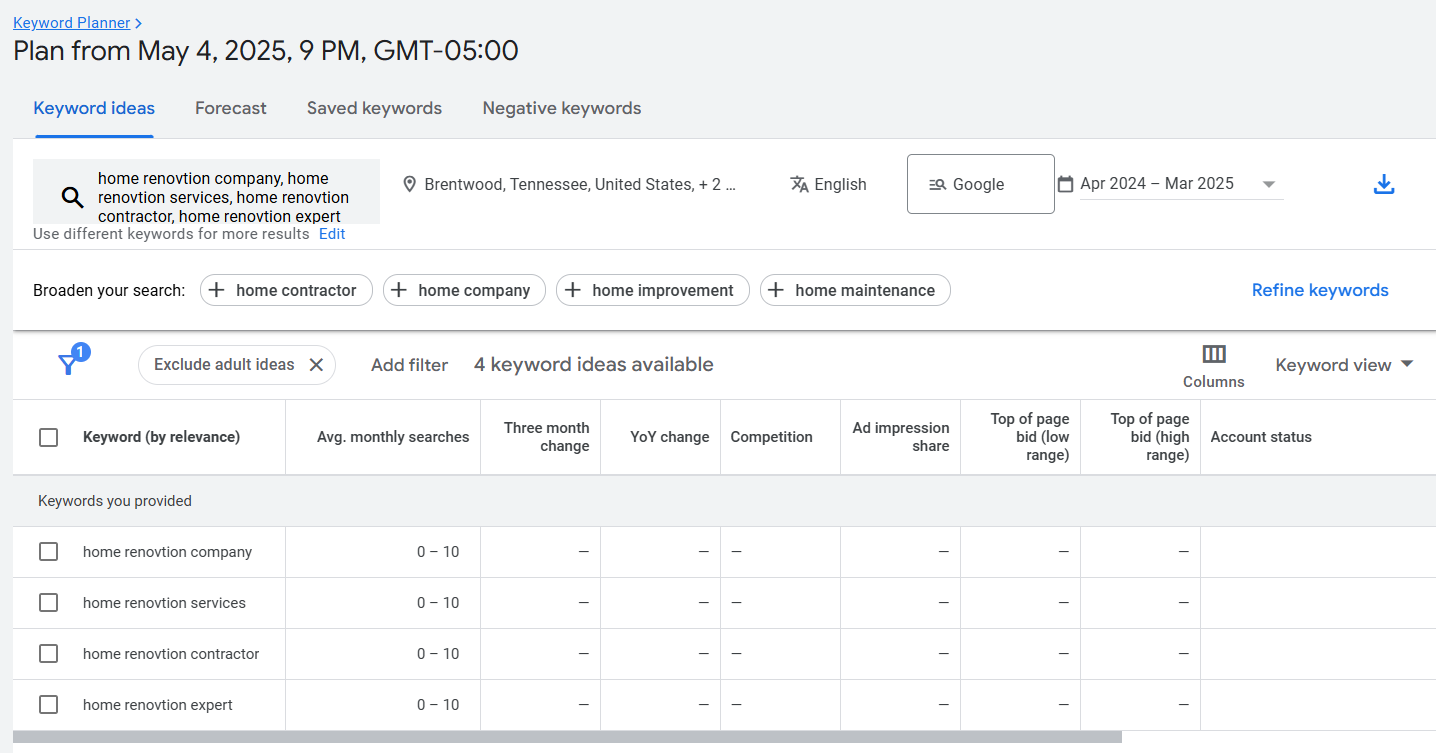Click the search magnifier icon
Screen dimensions: 1436x753
coord(72,197)
